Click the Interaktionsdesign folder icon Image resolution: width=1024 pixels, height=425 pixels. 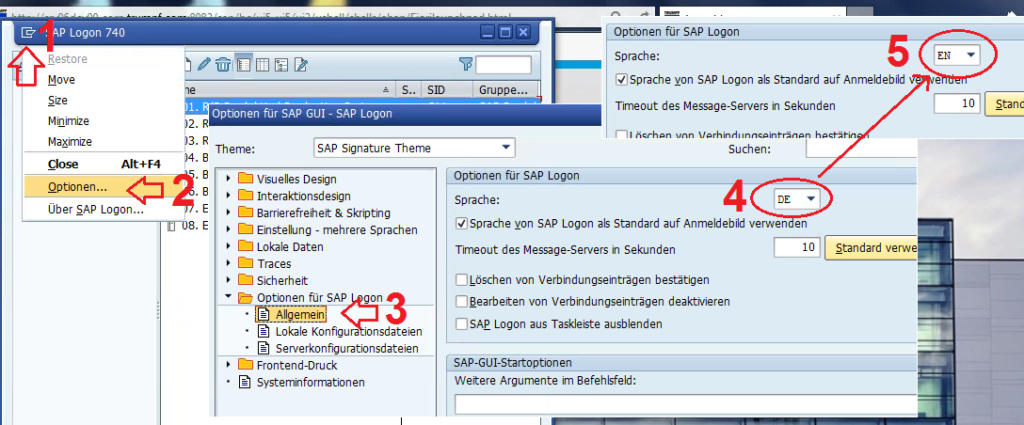246,196
